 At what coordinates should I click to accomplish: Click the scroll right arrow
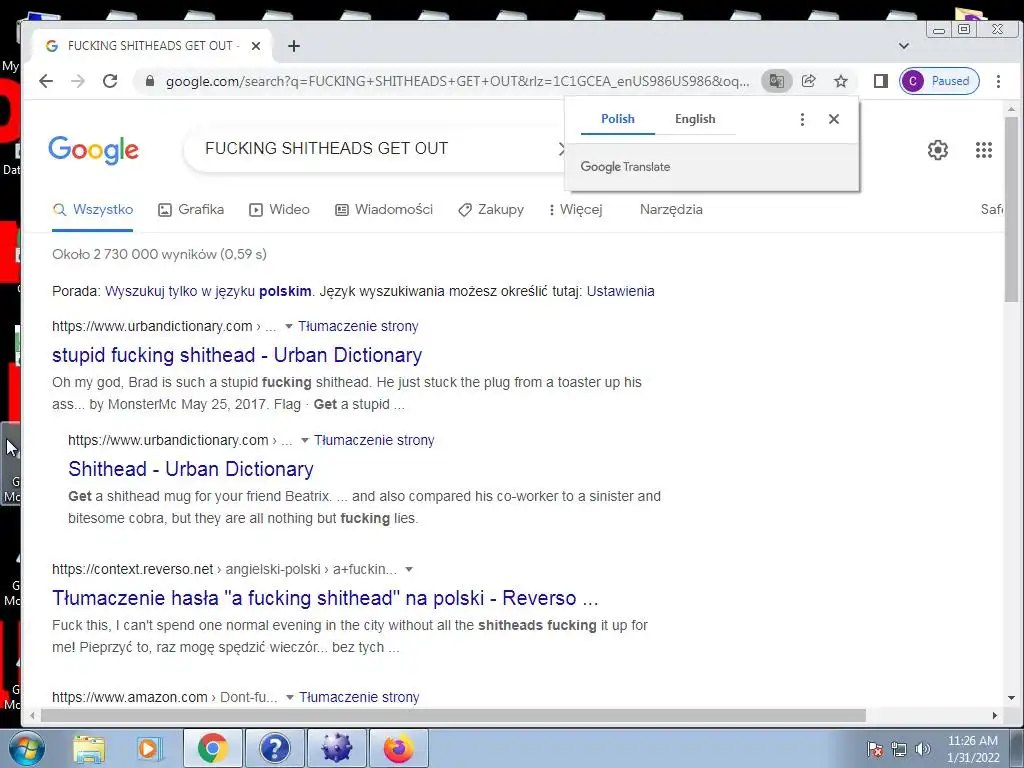click(995, 716)
